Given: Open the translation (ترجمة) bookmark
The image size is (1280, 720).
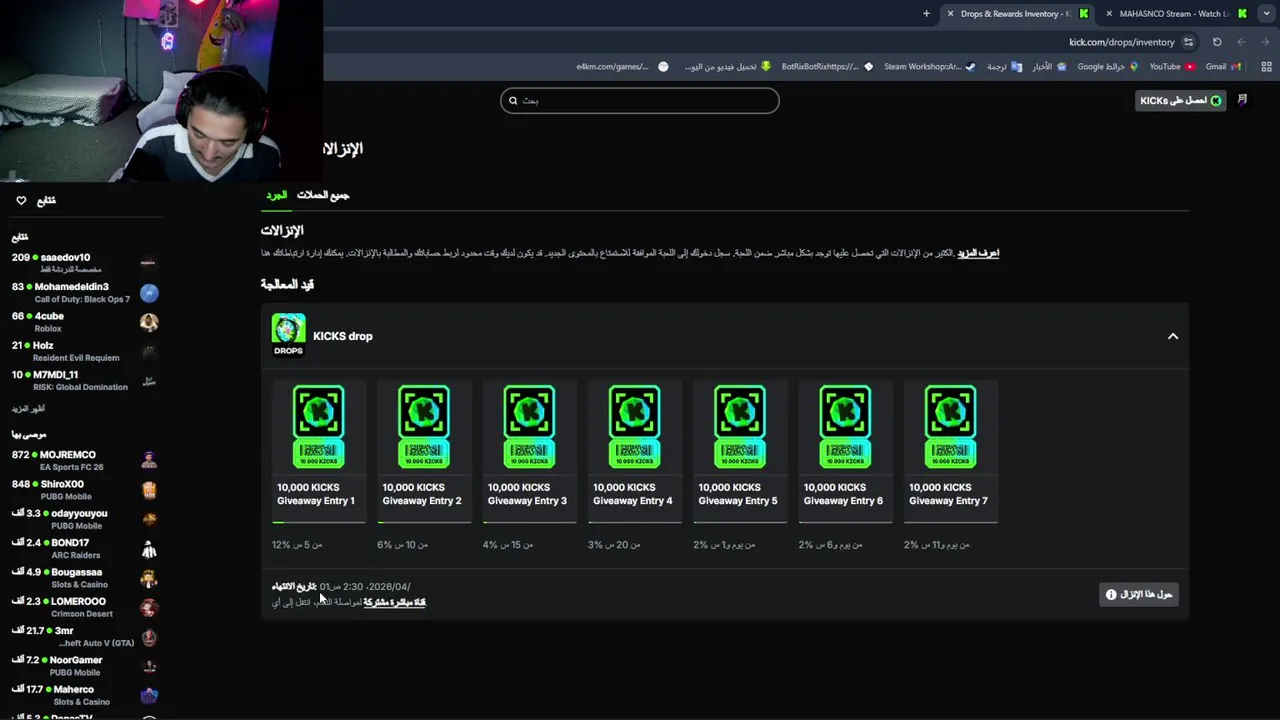Looking at the screenshot, I should (1004, 67).
